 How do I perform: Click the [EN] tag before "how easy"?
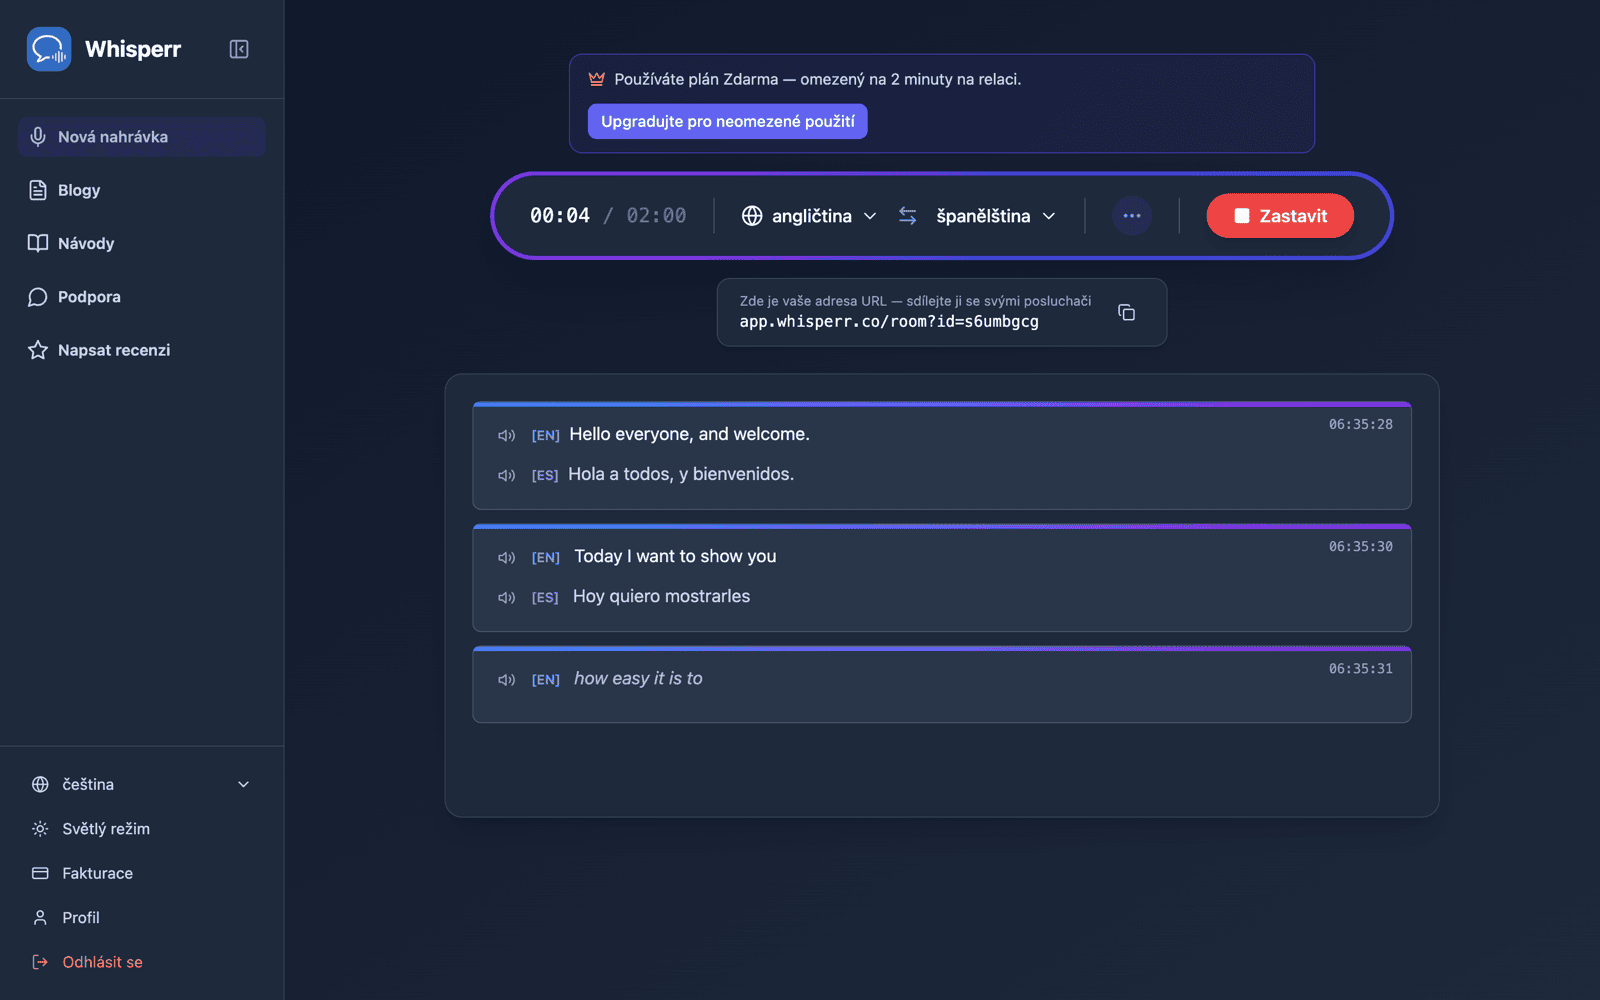(x=545, y=679)
